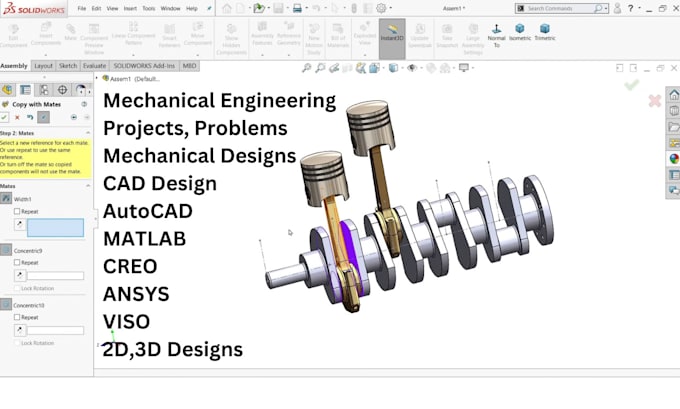Cancel Copy with Mates with red X
680x409 pixels.
[17, 117]
